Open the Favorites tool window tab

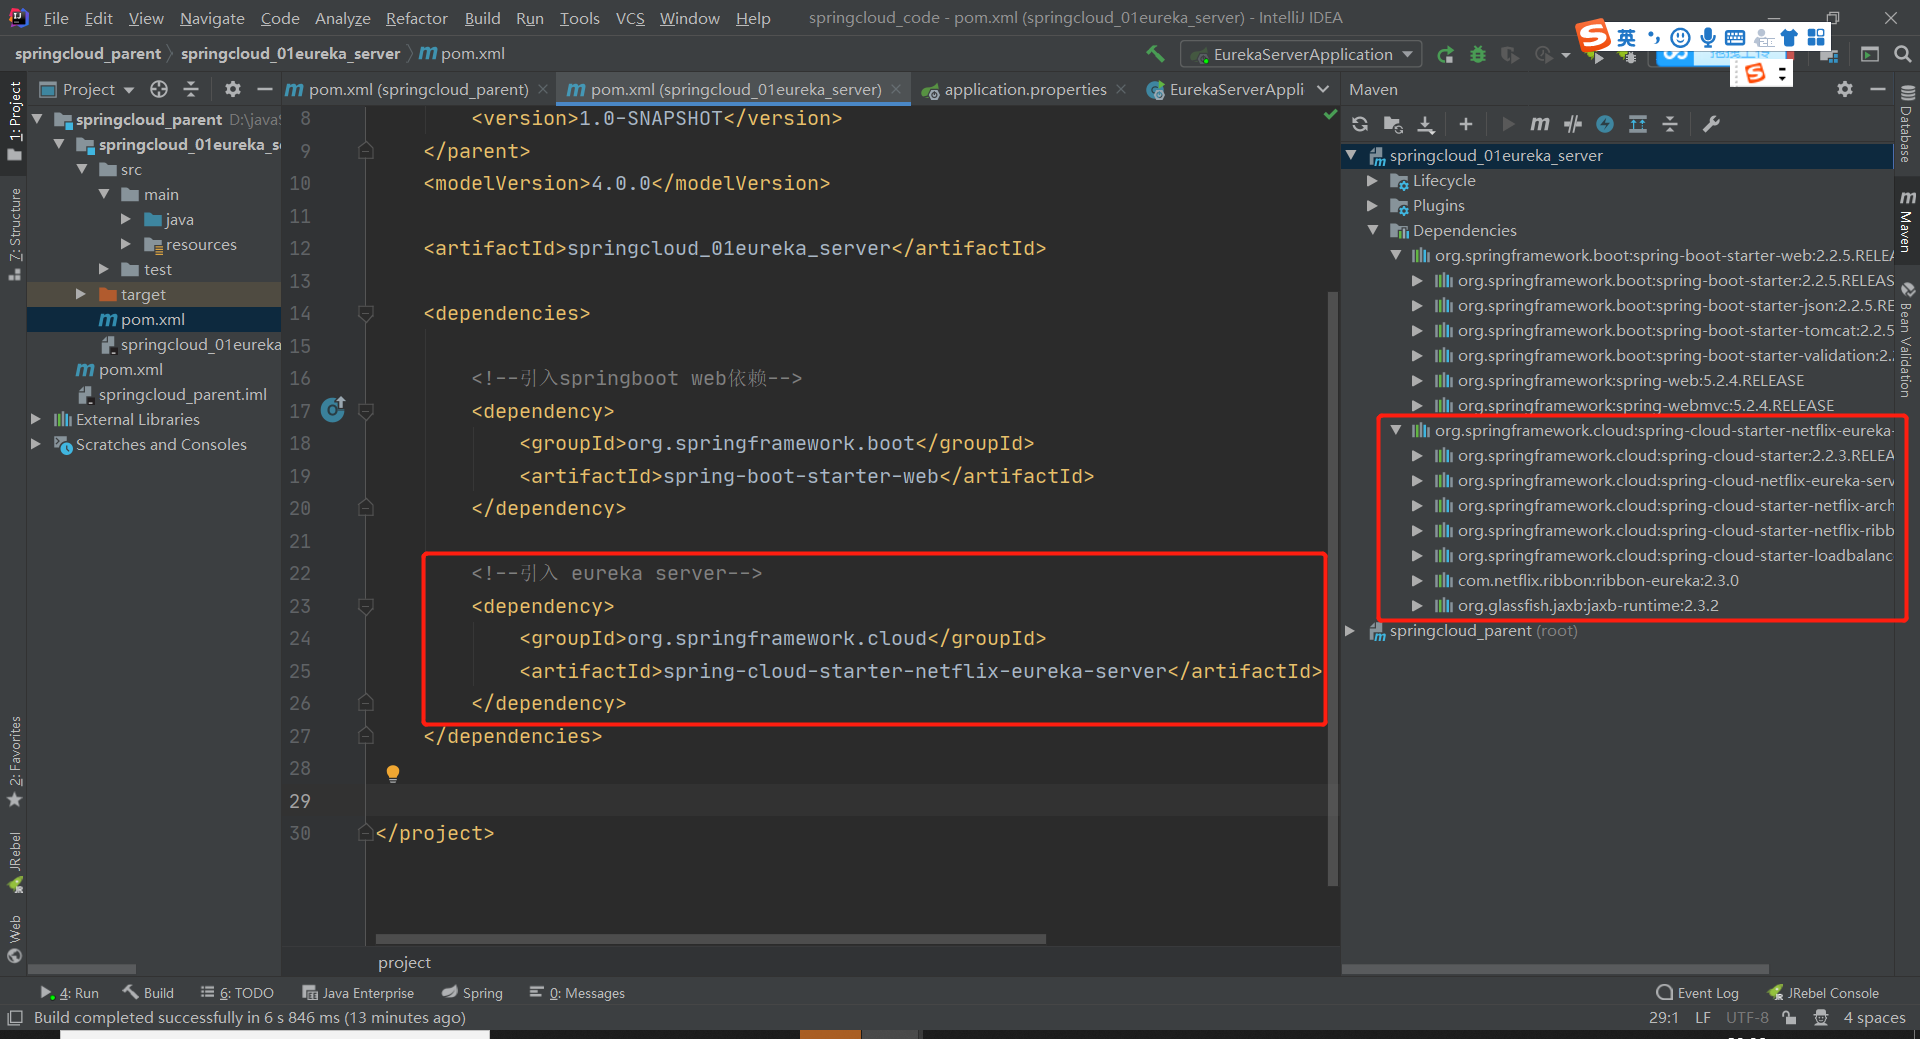coord(15,762)
